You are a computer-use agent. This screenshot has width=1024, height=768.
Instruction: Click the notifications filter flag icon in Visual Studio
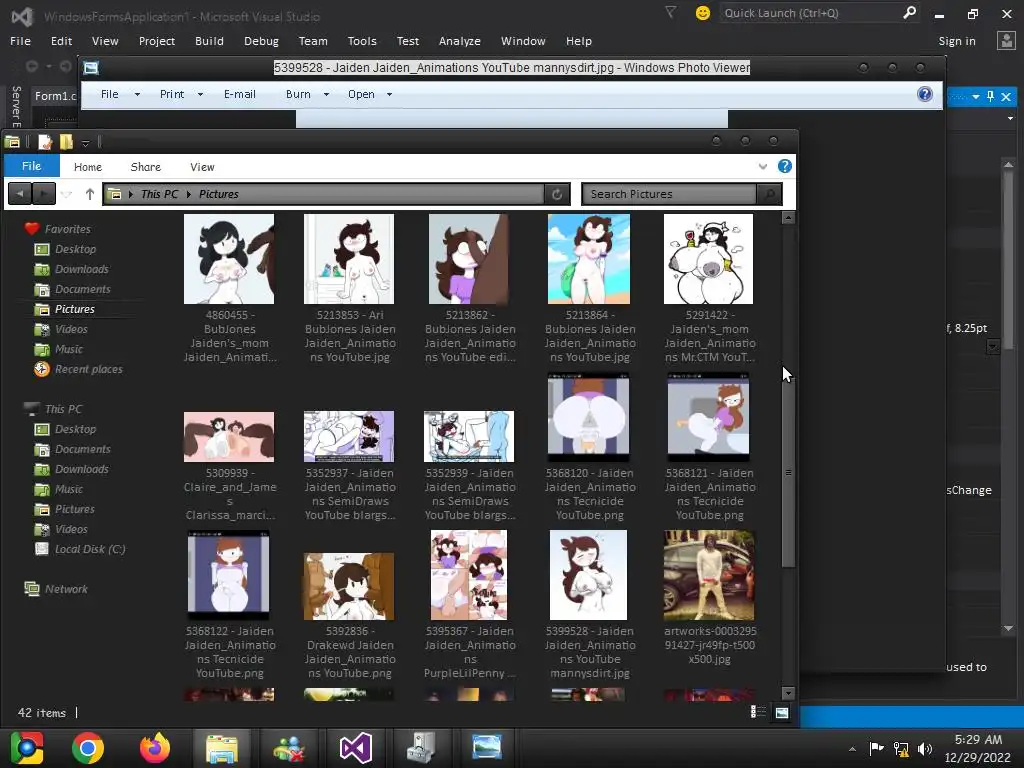[670, 12]
